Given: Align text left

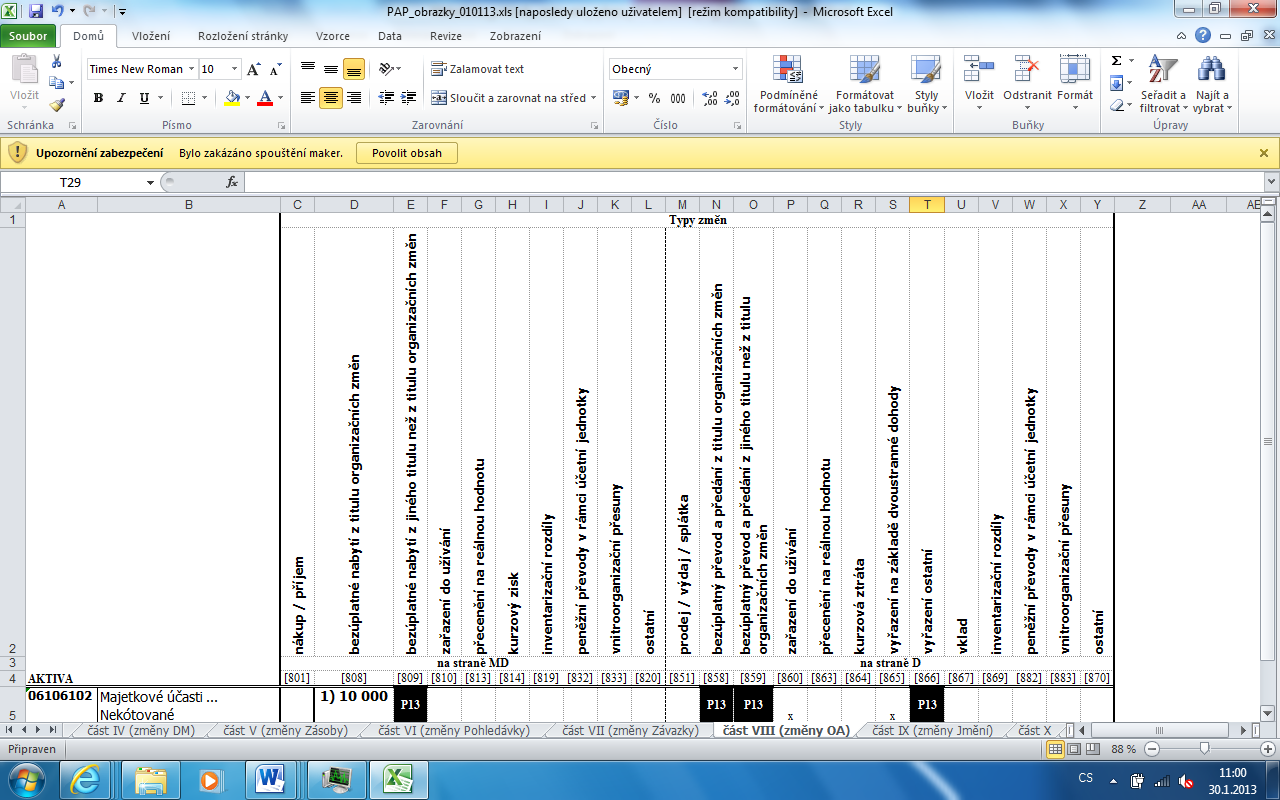Looking at the screenshot, I should click(307, 98).
